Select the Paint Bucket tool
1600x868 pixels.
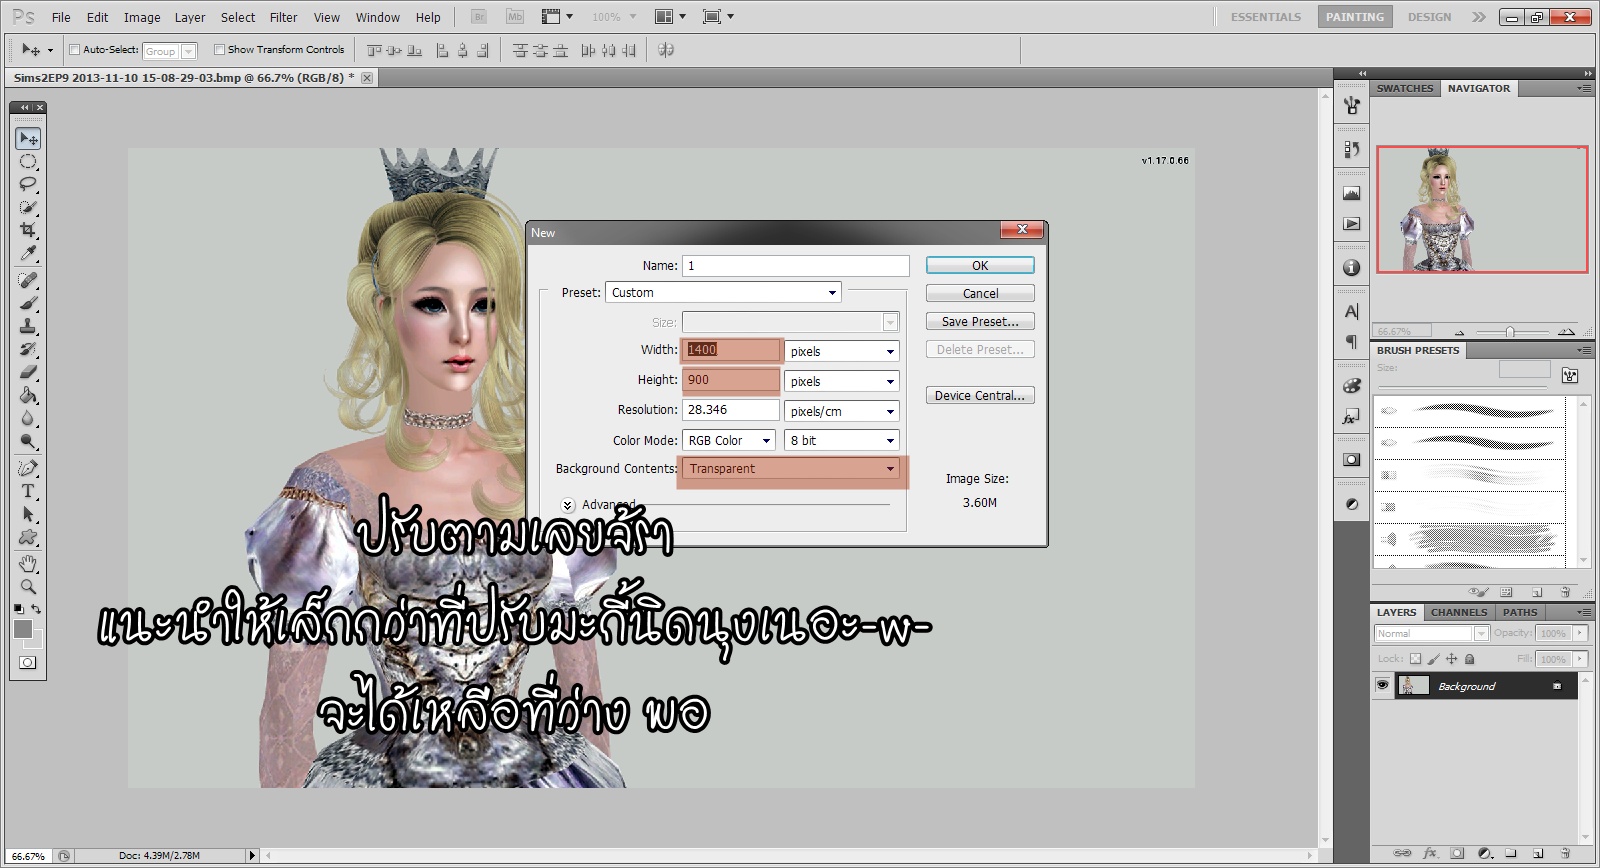[x=28, y=395]
